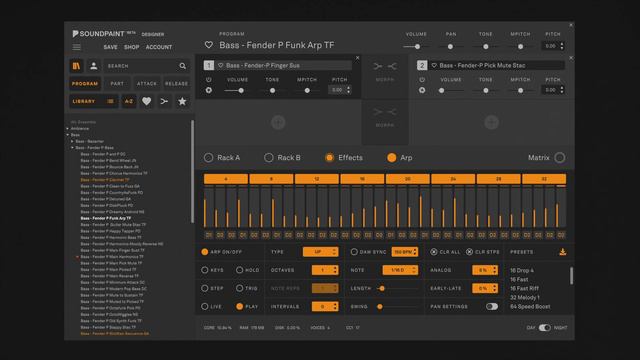The height and width of the screenshot is (360, 640).
Task: Open the ACCOUNT menu
Action: (159, 47)
